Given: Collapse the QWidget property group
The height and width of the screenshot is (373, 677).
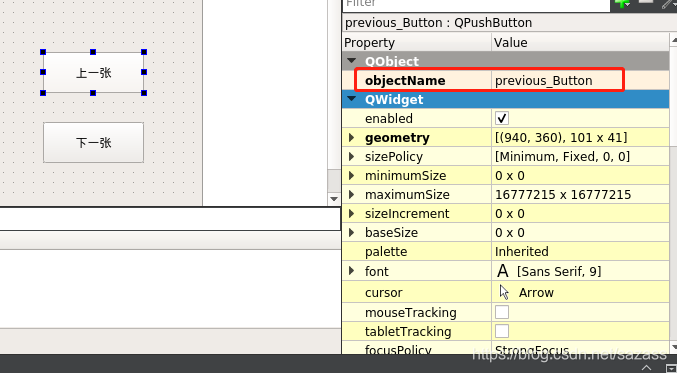Looking at the screenshot, I should tap(351, 99).
